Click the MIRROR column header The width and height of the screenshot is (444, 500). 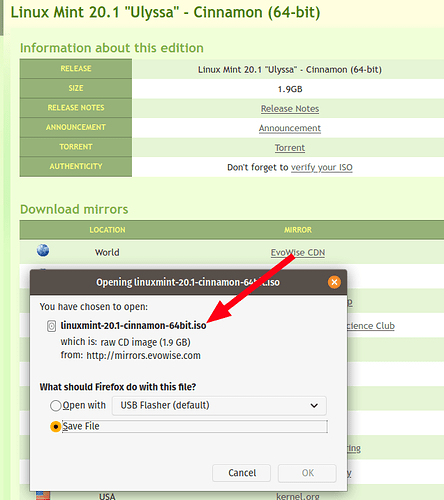click(x=298, y=230)
